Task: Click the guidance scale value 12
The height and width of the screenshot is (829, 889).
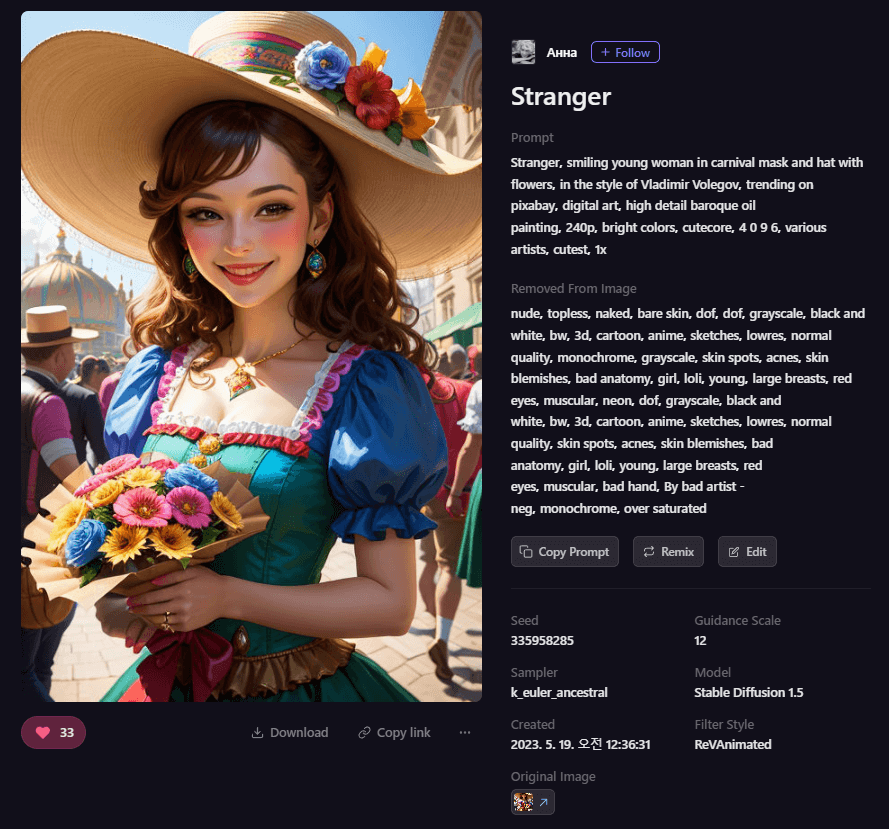Action: (700, 641)
